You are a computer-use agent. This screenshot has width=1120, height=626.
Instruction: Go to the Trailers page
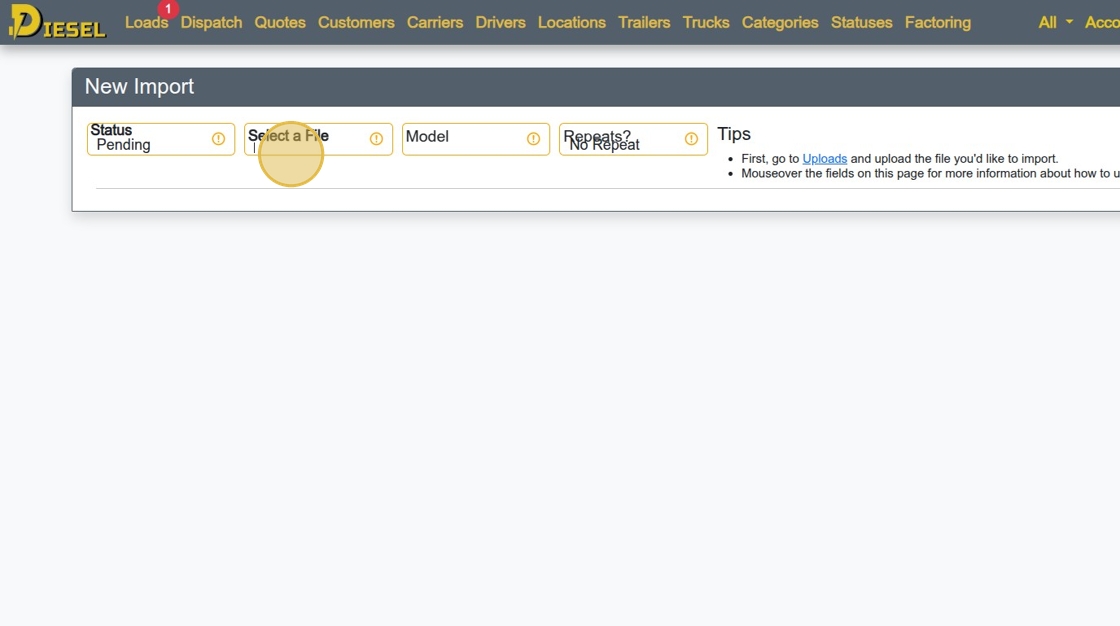coord(644,22)
